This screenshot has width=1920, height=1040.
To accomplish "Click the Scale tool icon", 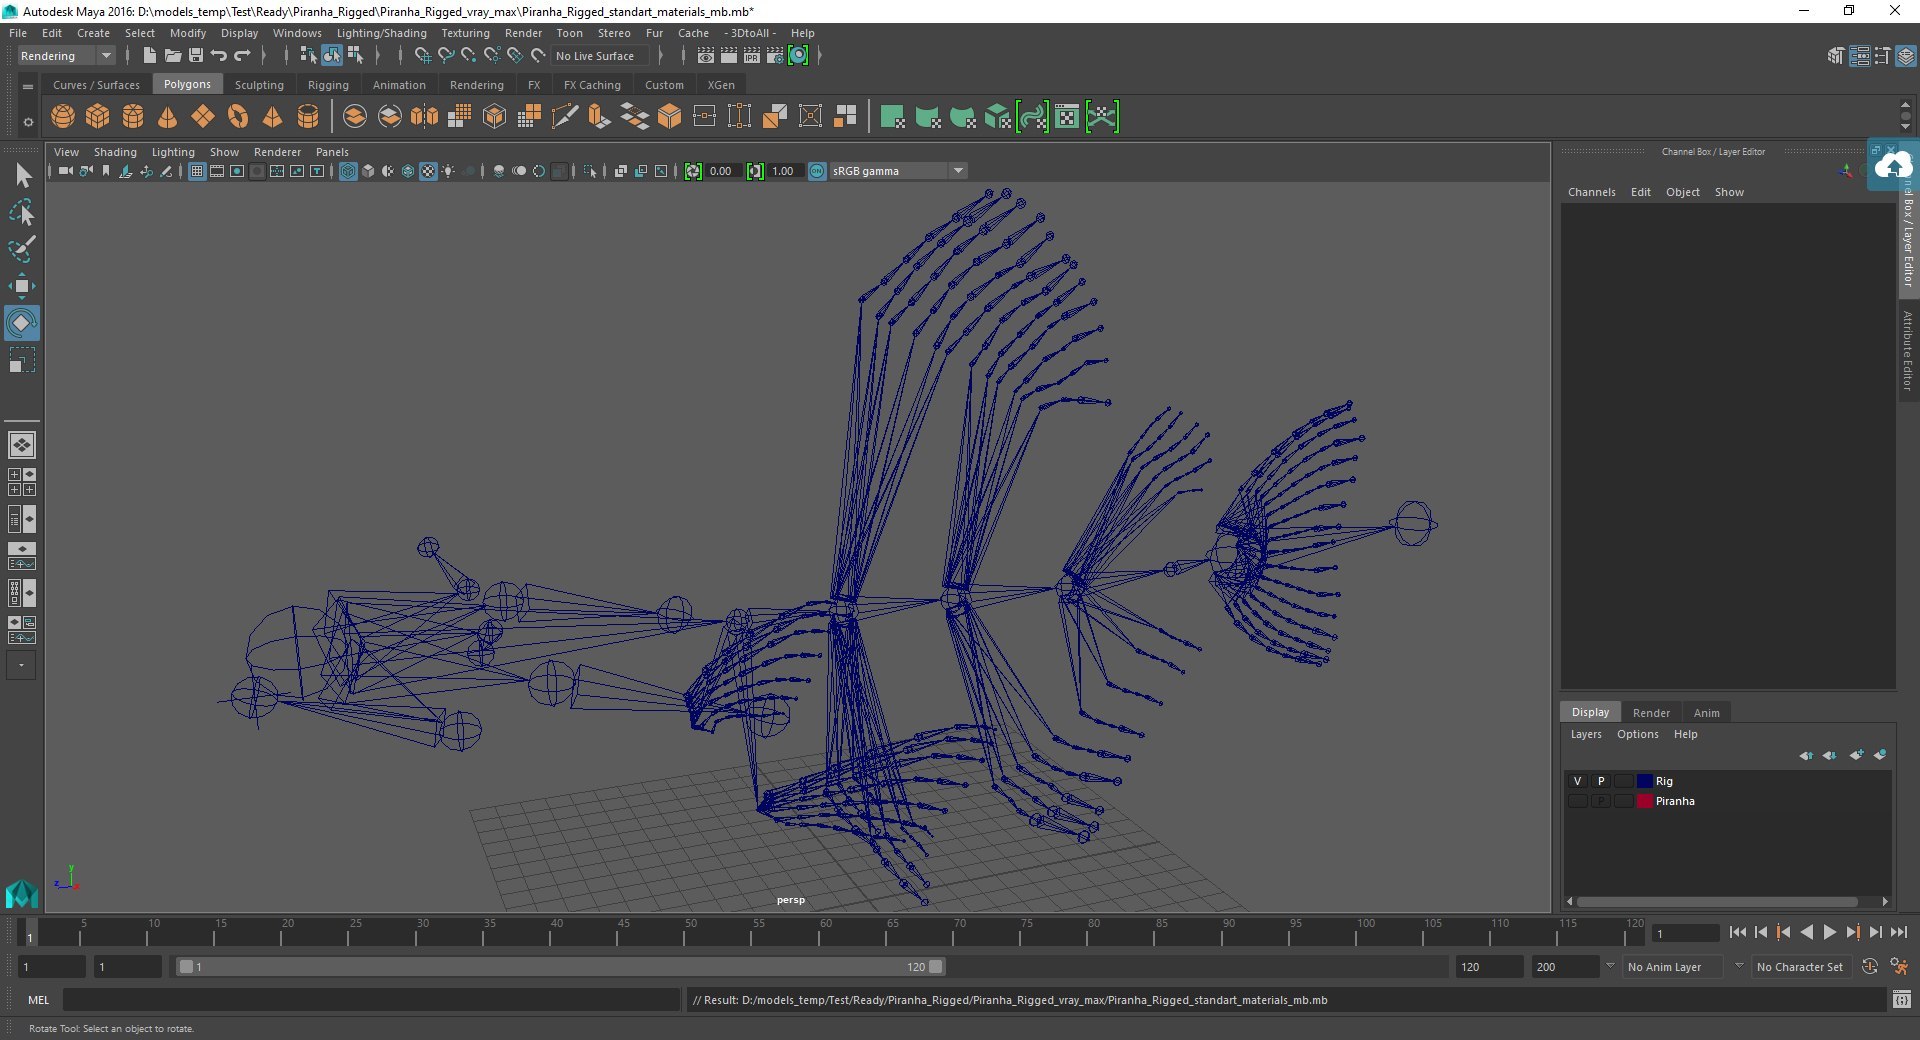I will tap(21, 360).
